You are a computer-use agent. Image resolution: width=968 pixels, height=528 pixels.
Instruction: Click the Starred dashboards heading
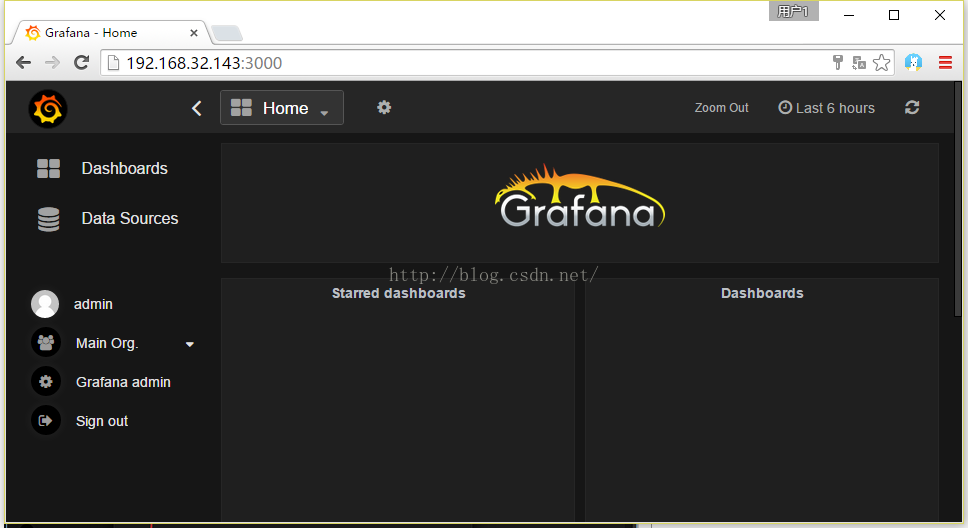point(398,293)
